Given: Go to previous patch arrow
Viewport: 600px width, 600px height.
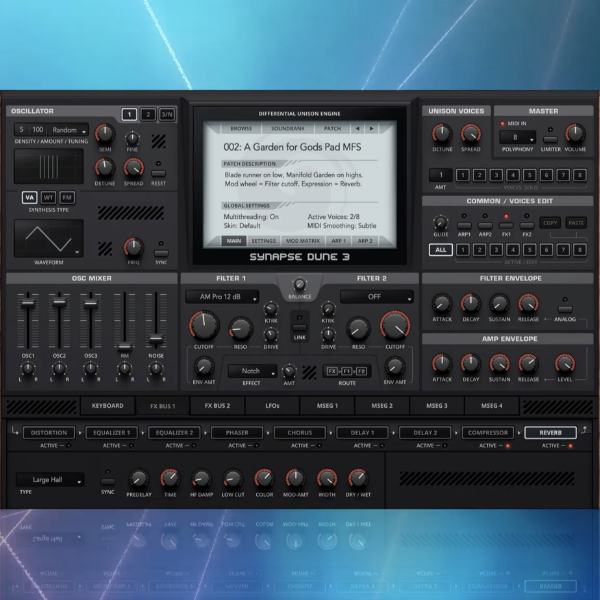Looking at the screenshot, I should (x=357, y=129).
